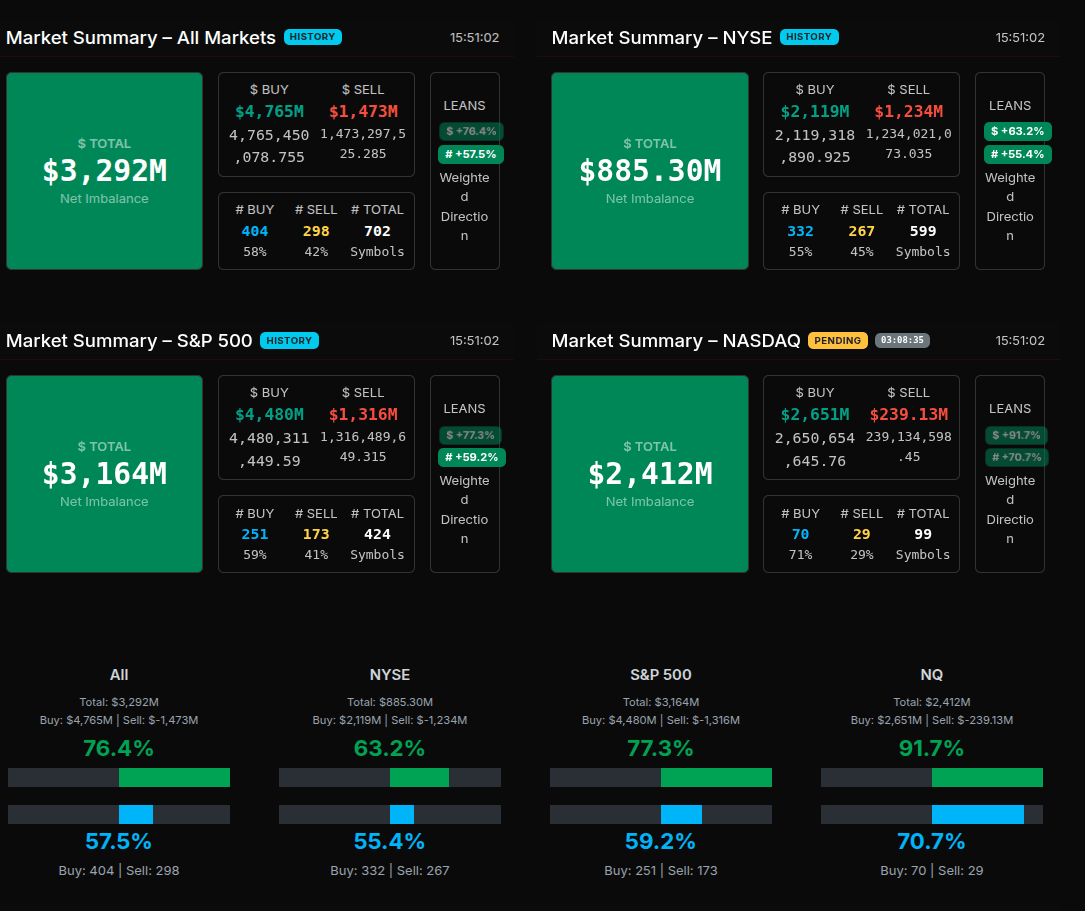Click the Market Summary – S&P 500 heading
1085x911 pixels.
(x=129, y=341)
